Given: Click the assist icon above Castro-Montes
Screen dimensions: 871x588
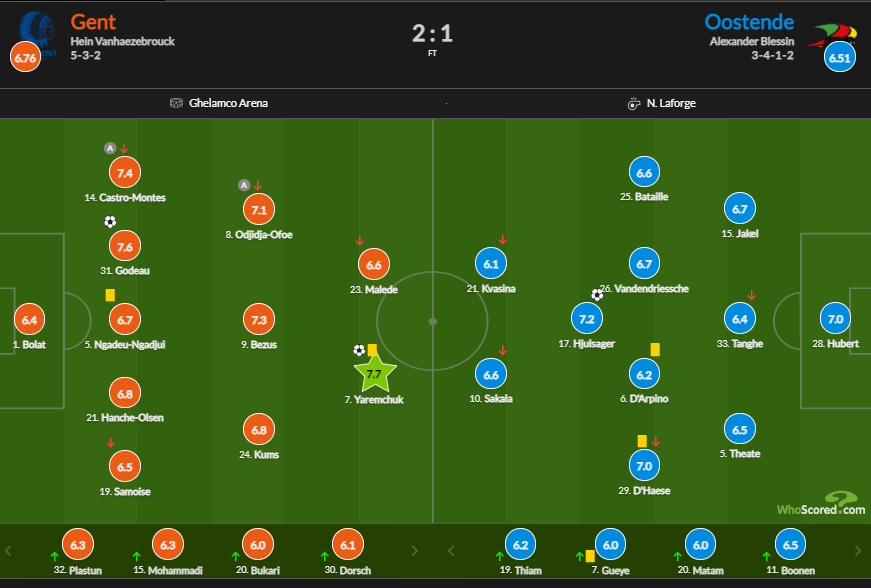Looking at the screenshot, I should 110,148.
